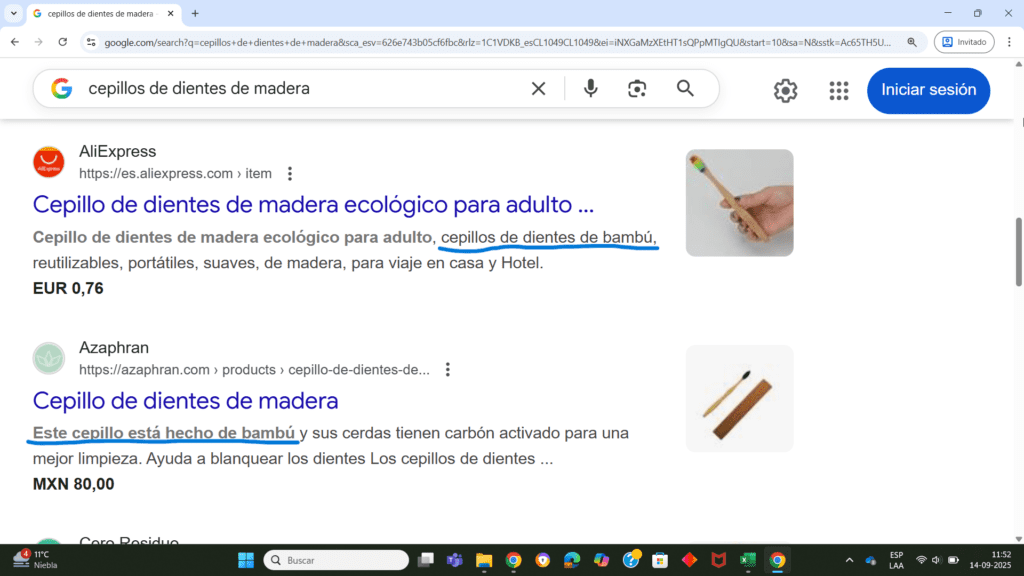The width and height of the screenshot is (1024, 576).
Task: Click the Google G logo
Action: tap(62, 89)
